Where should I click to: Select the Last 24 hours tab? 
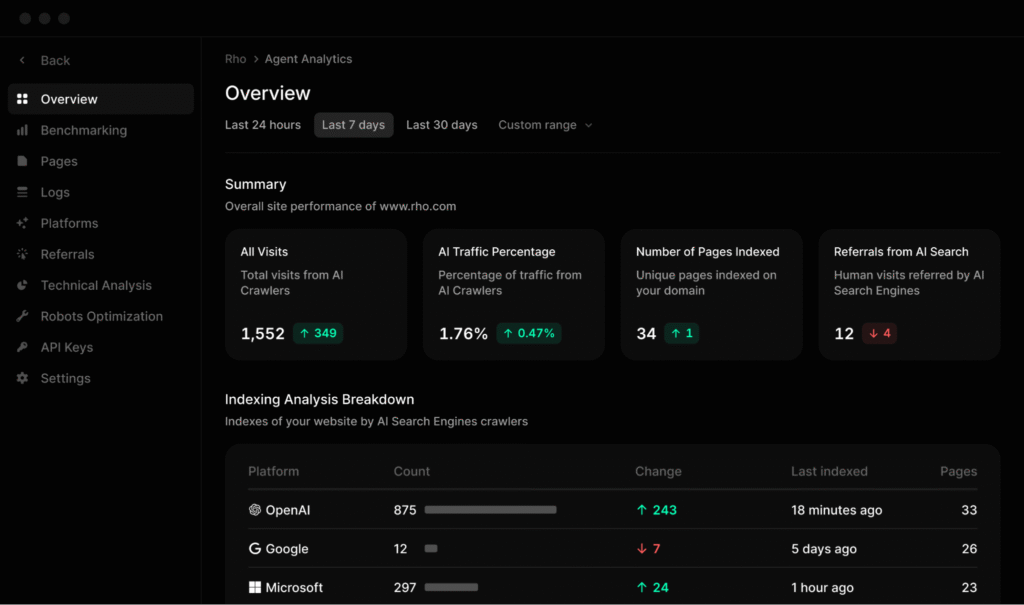coord(263,125)
